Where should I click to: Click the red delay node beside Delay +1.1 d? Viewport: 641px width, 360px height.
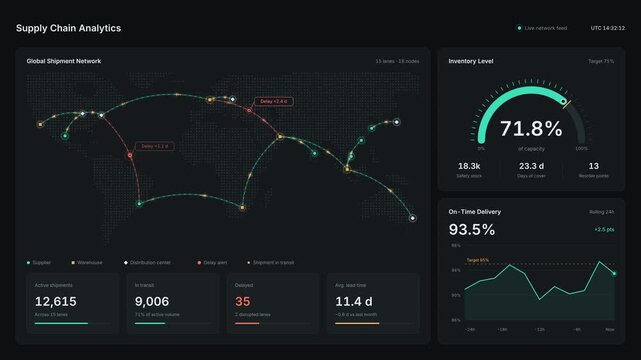click(x=130, y=155)
